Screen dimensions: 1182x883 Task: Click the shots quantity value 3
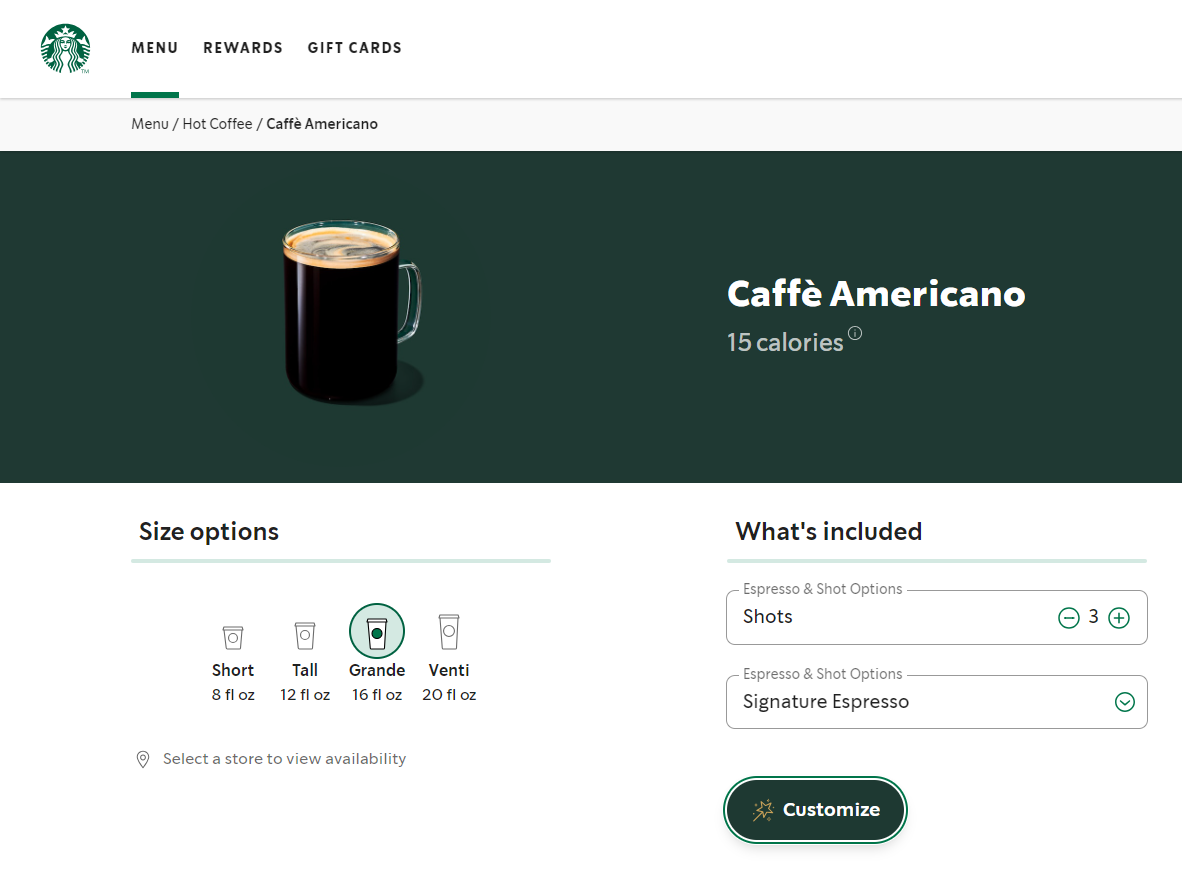point(1093,617)
